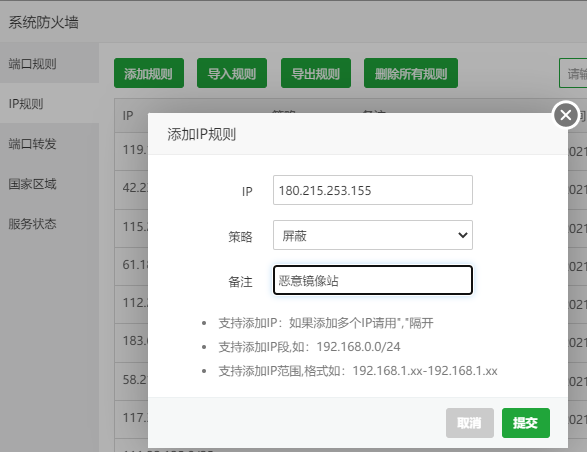The height and width of the screenshot is (452, 587).
Task: Click the search box at top right
Action: 573,73
